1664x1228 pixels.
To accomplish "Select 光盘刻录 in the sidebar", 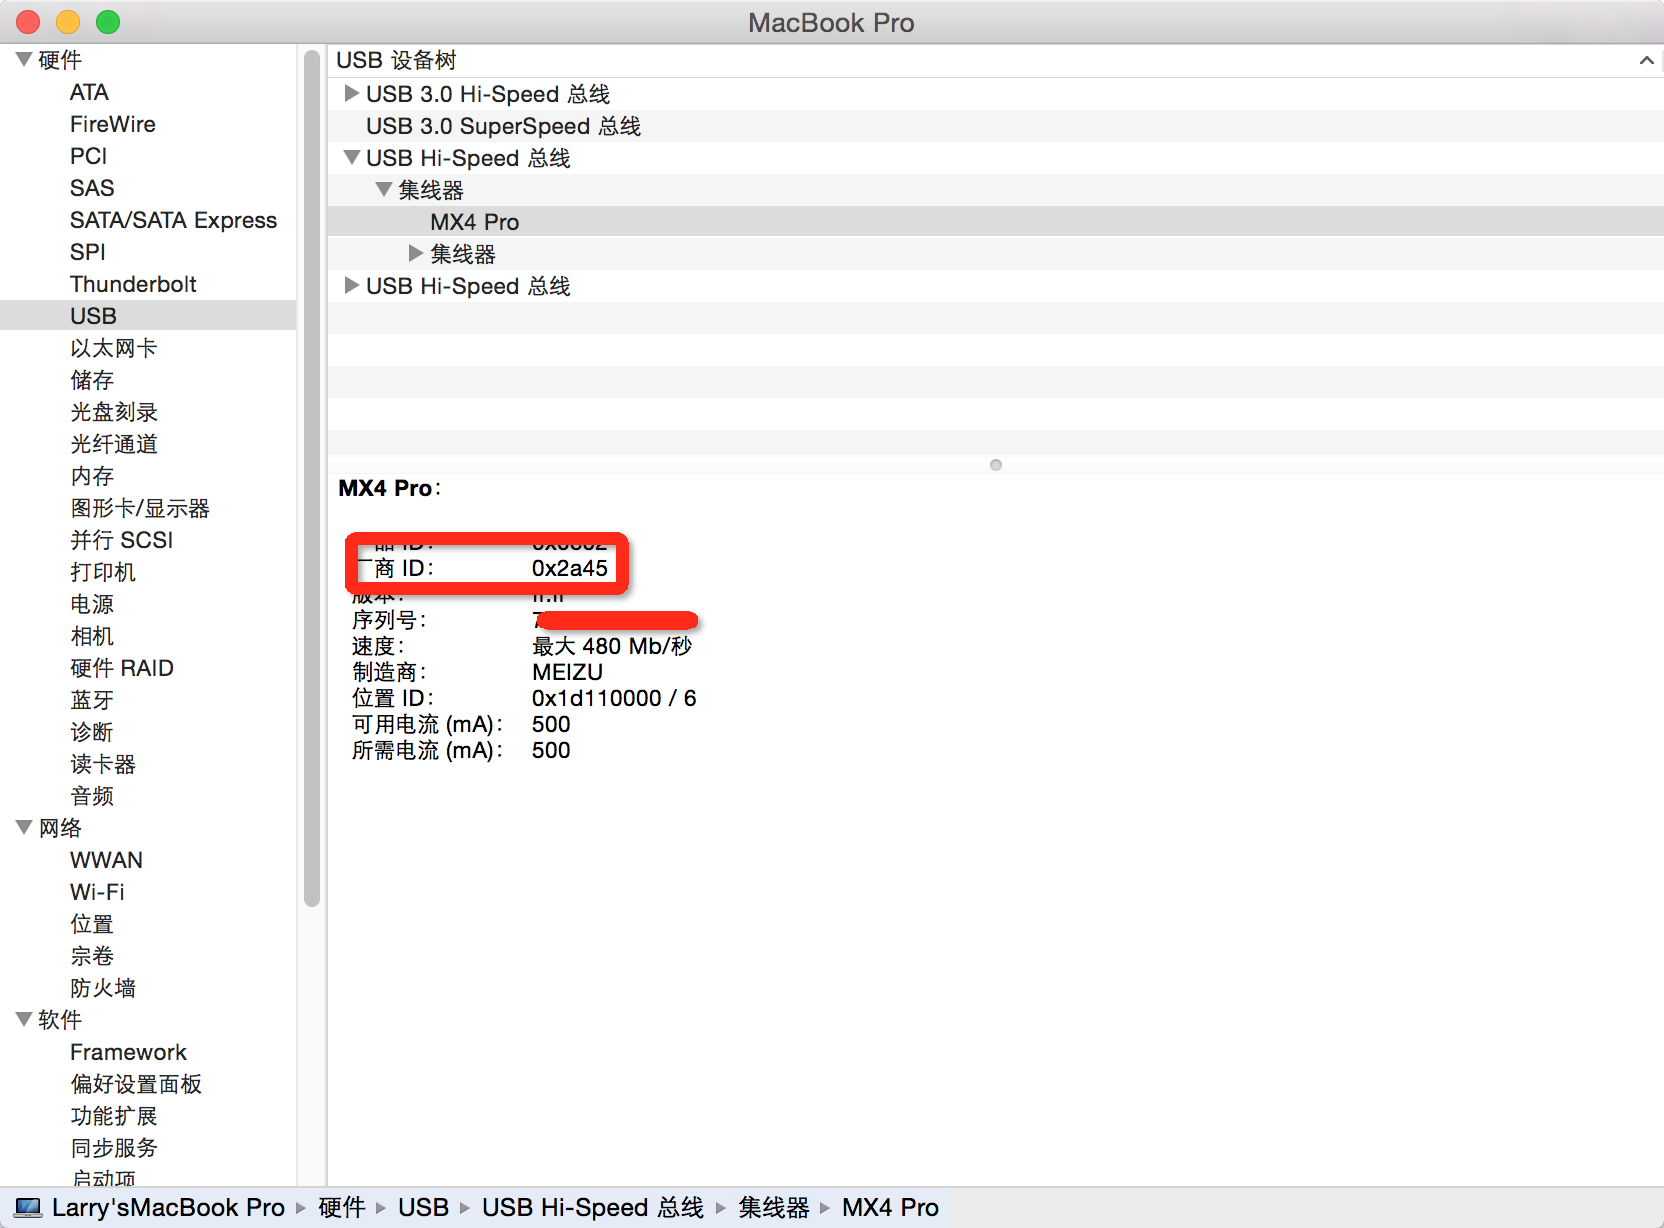I will 114,412.
